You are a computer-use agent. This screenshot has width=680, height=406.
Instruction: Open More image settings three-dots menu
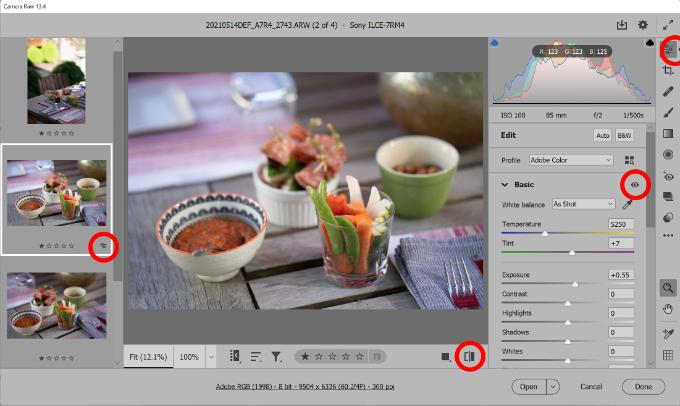(x=668, y=236)
